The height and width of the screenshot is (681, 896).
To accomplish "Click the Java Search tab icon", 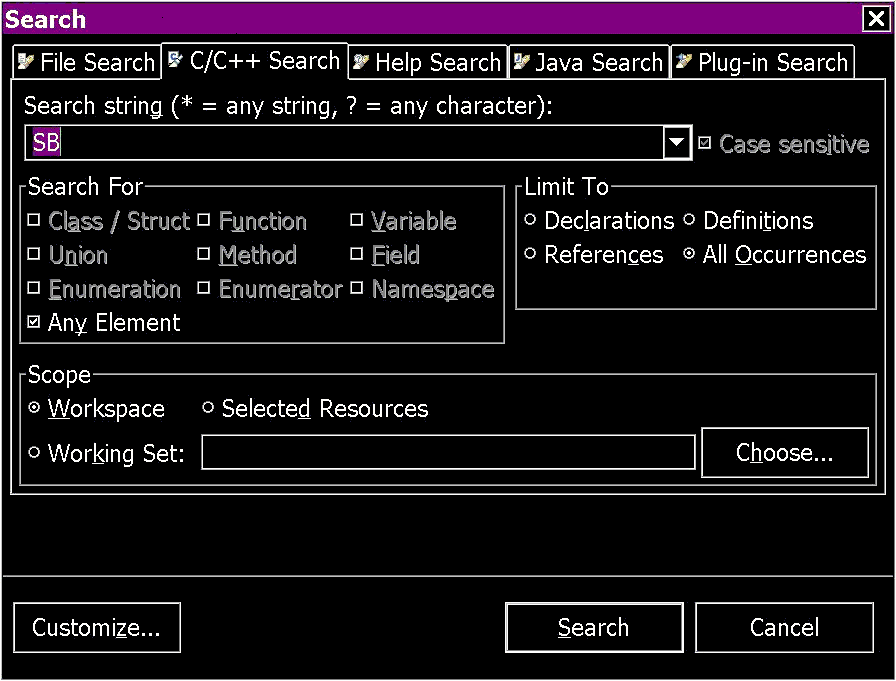I will tap(522, 61).
